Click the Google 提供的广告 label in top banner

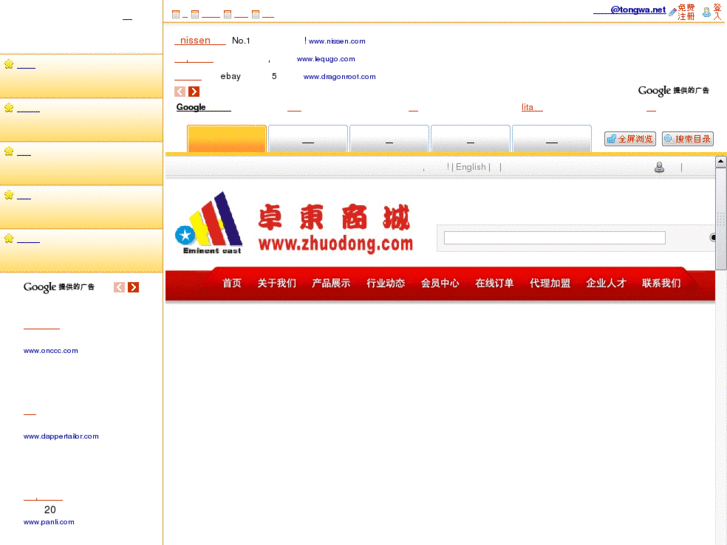pos(673,90)
